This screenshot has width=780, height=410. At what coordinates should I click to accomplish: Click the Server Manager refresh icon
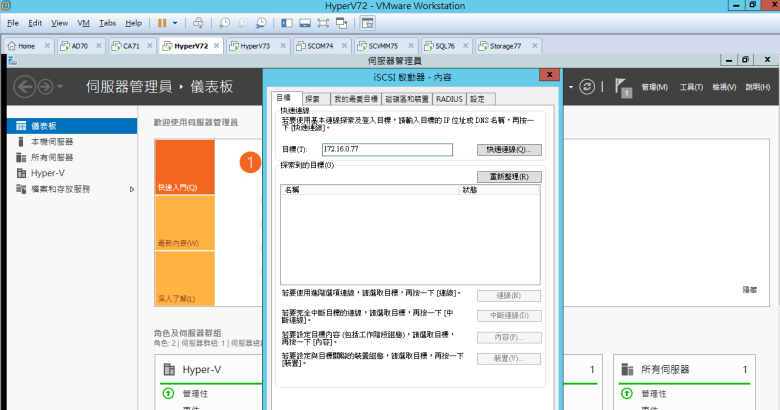tap(587, 87)
